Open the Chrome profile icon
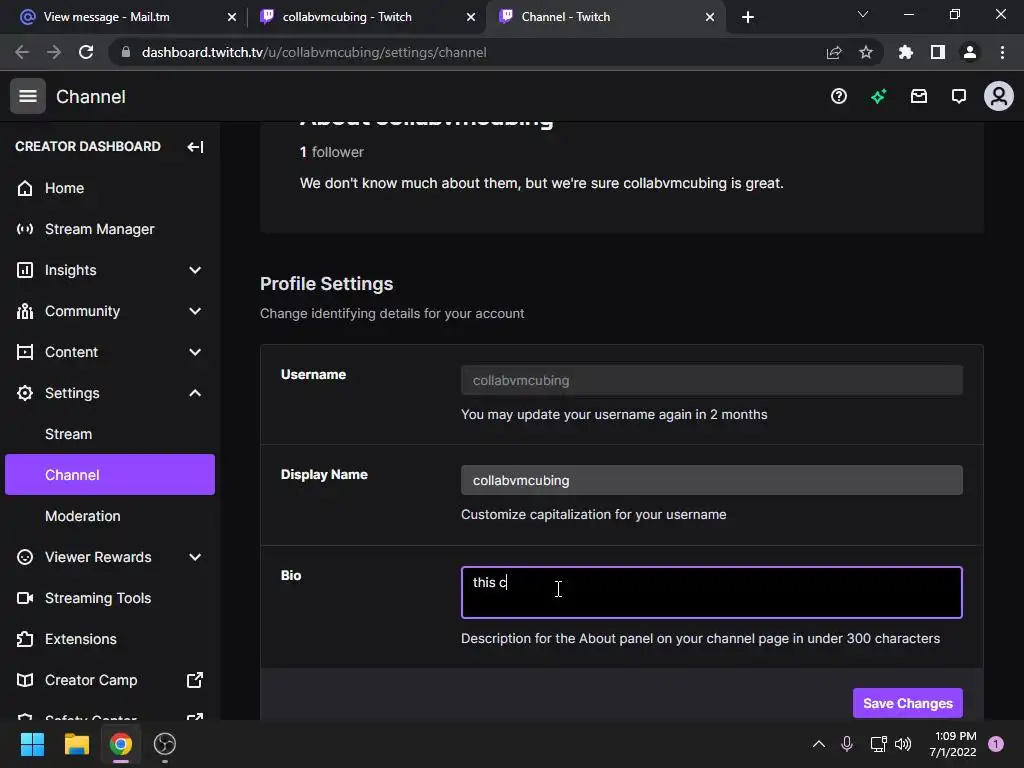Viewport: 1024px width, 768px height. click(970, 52)
